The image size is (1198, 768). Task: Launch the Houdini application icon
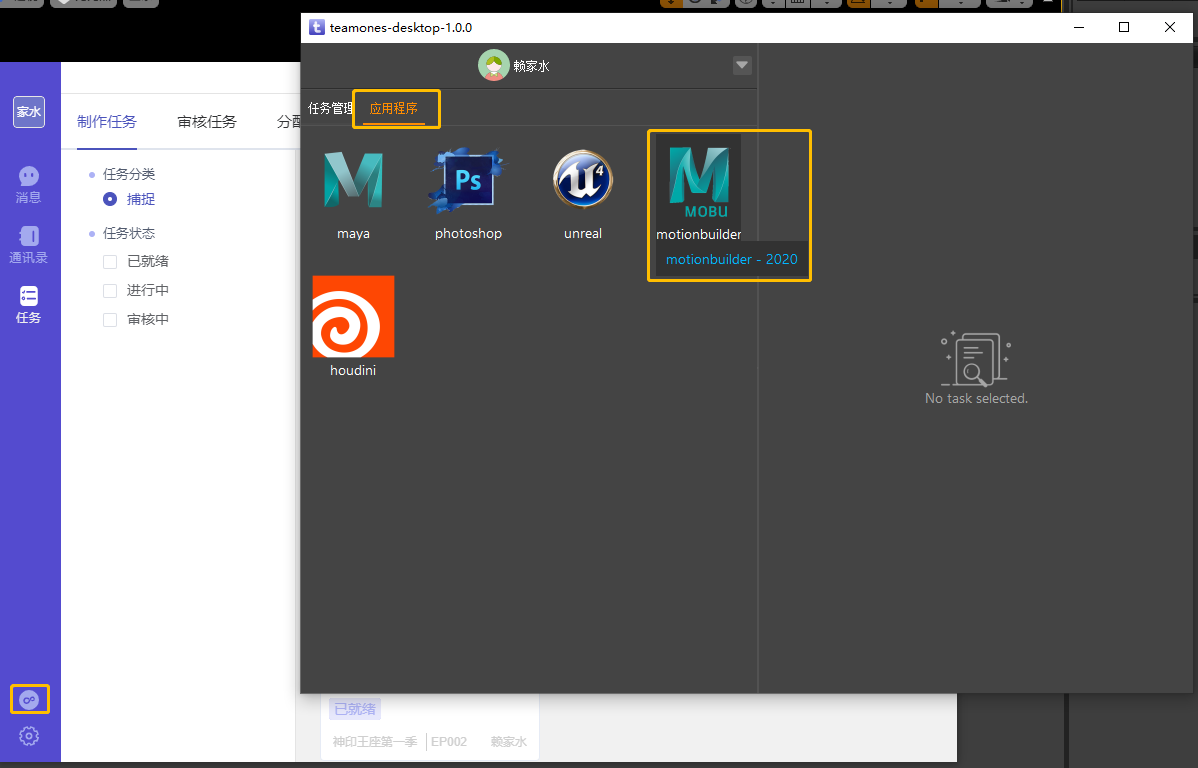353,316
